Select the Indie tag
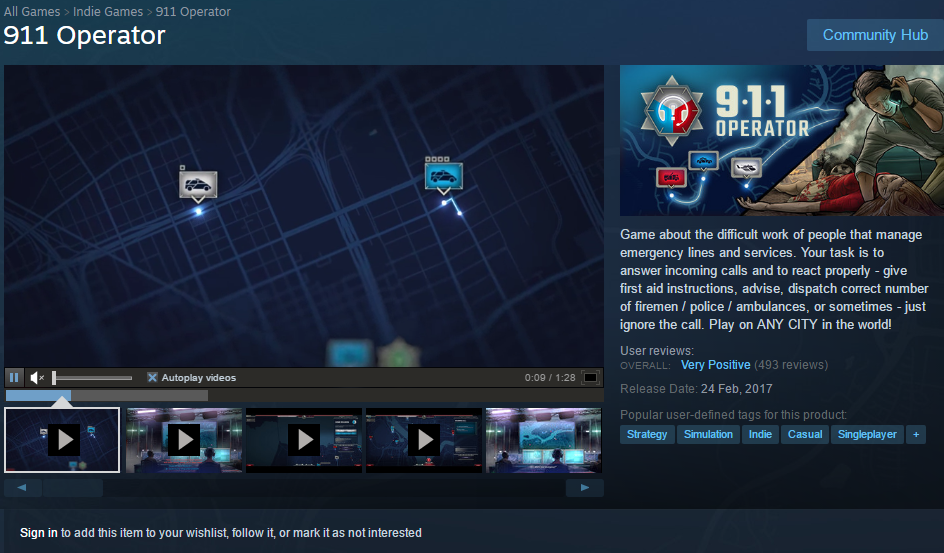Viewport: 944px width, 553px height. click(760, 434)
